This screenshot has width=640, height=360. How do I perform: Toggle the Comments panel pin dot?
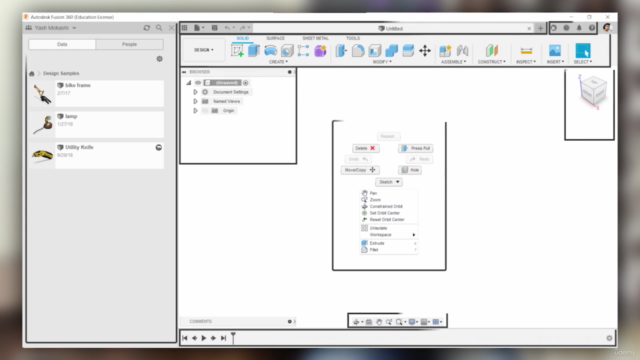290,322
